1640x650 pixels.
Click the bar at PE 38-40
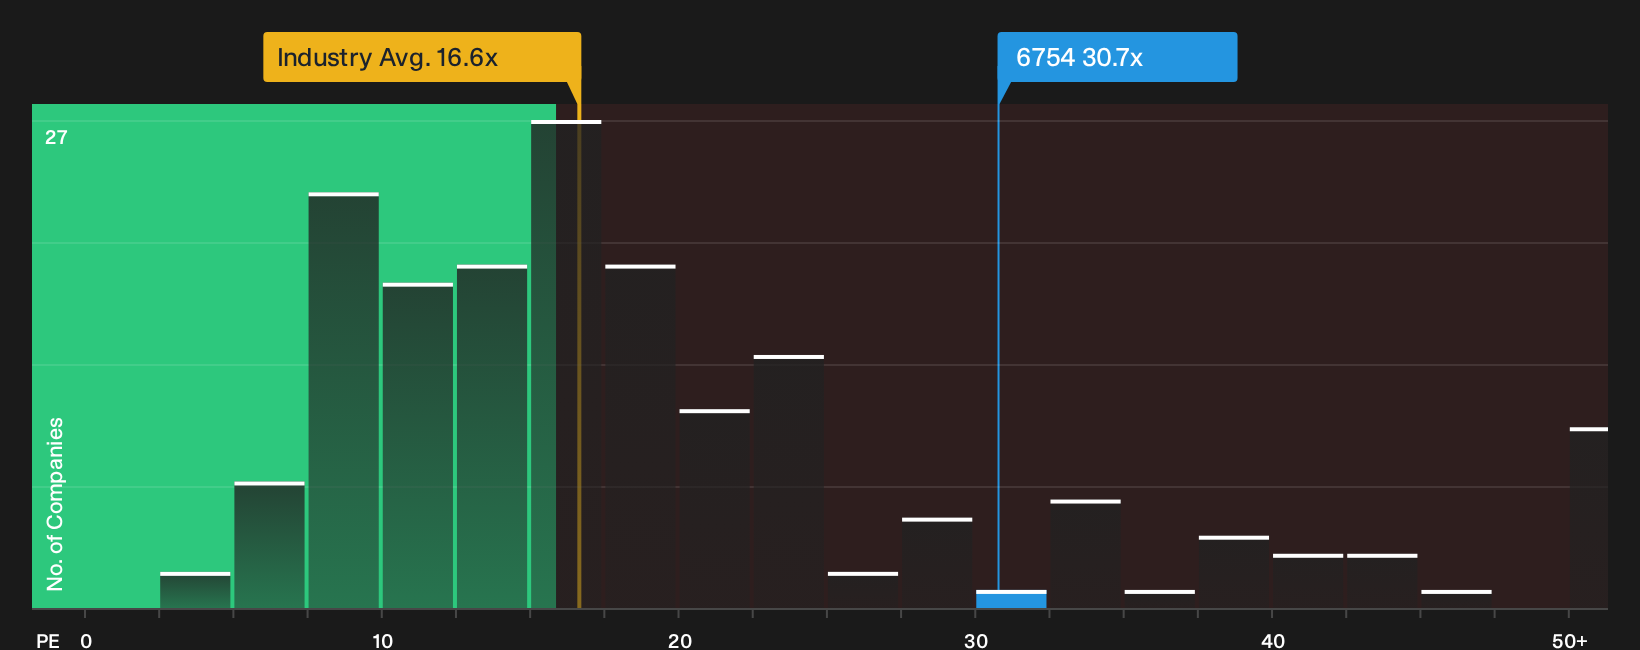(1234, 572)
